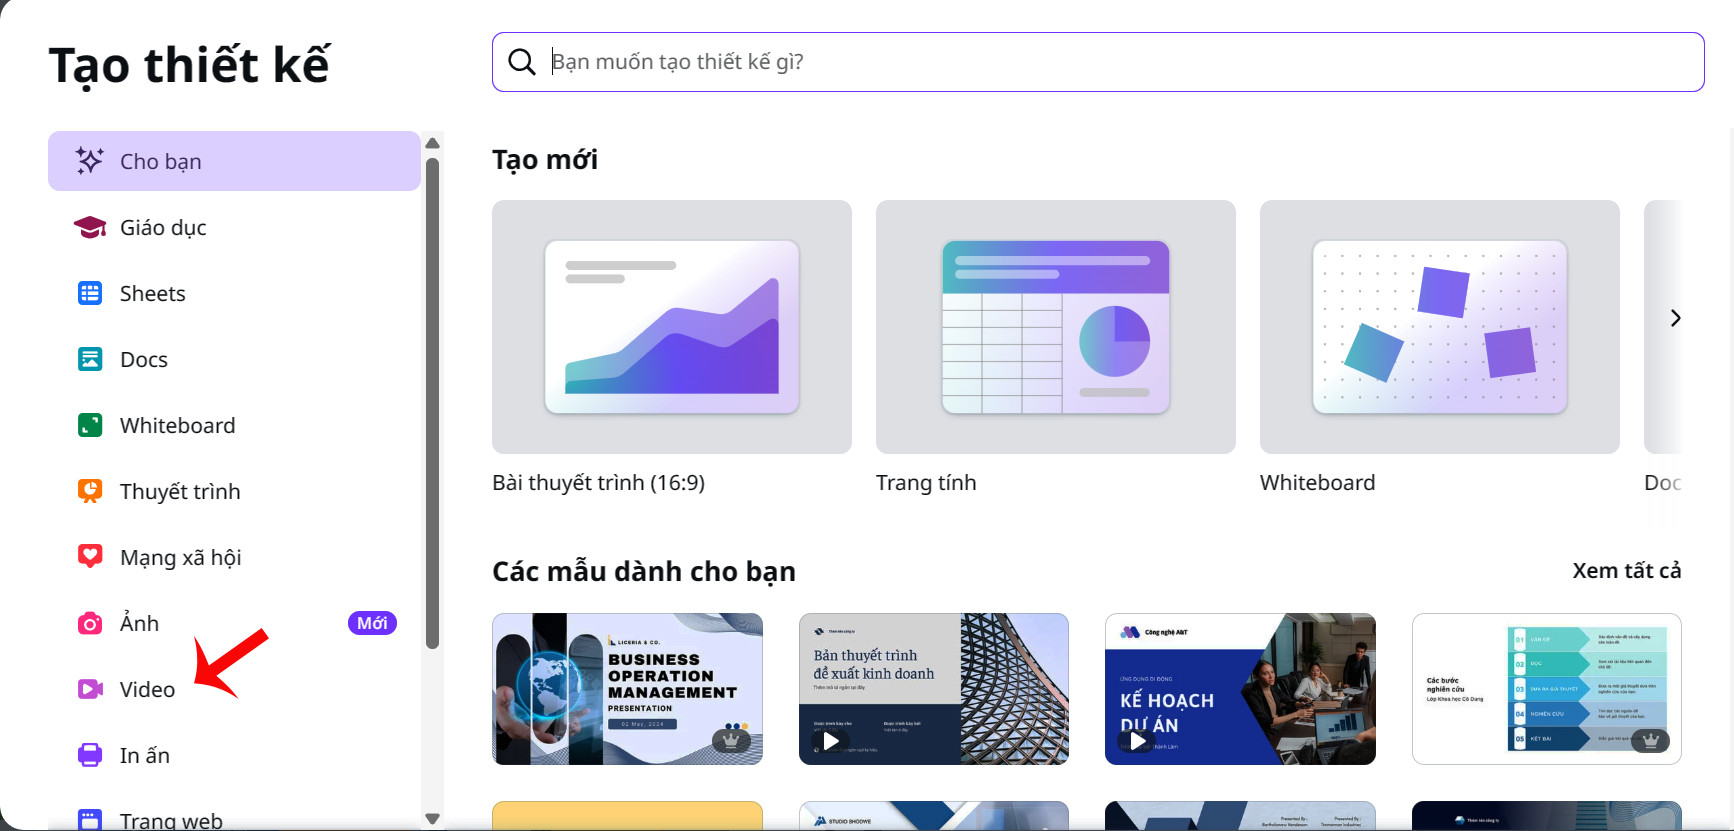Open the Cho bạn category
The width and height of the screenshot is (1734, 831).
click(x=234, y=161)
